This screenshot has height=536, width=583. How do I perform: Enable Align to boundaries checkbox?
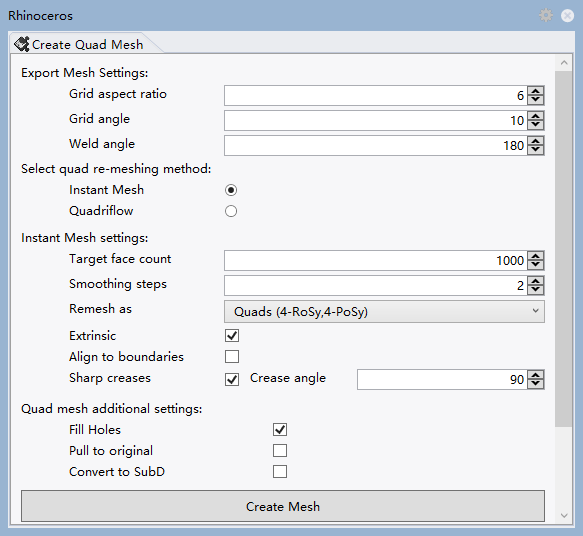[x=232, y=356]
